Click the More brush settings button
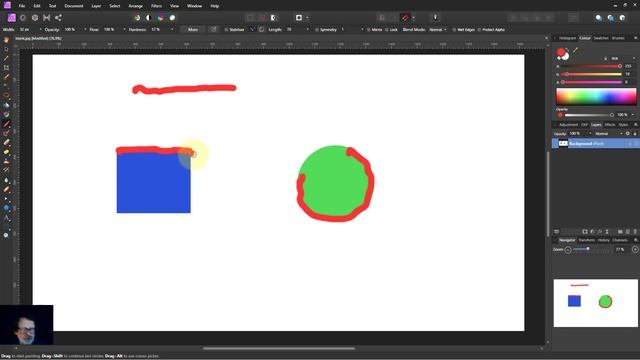 (x=193, y=30)
